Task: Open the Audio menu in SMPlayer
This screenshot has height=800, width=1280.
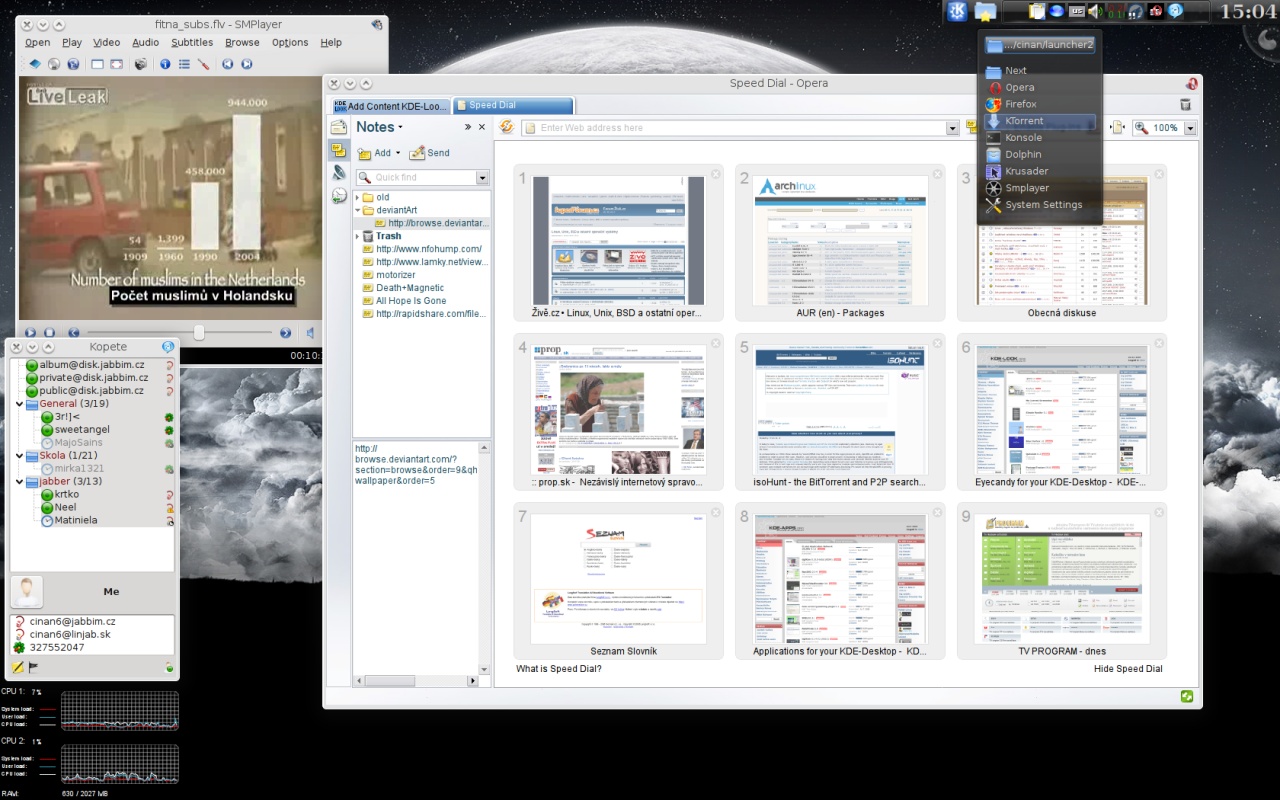Action: click(146, 42)
